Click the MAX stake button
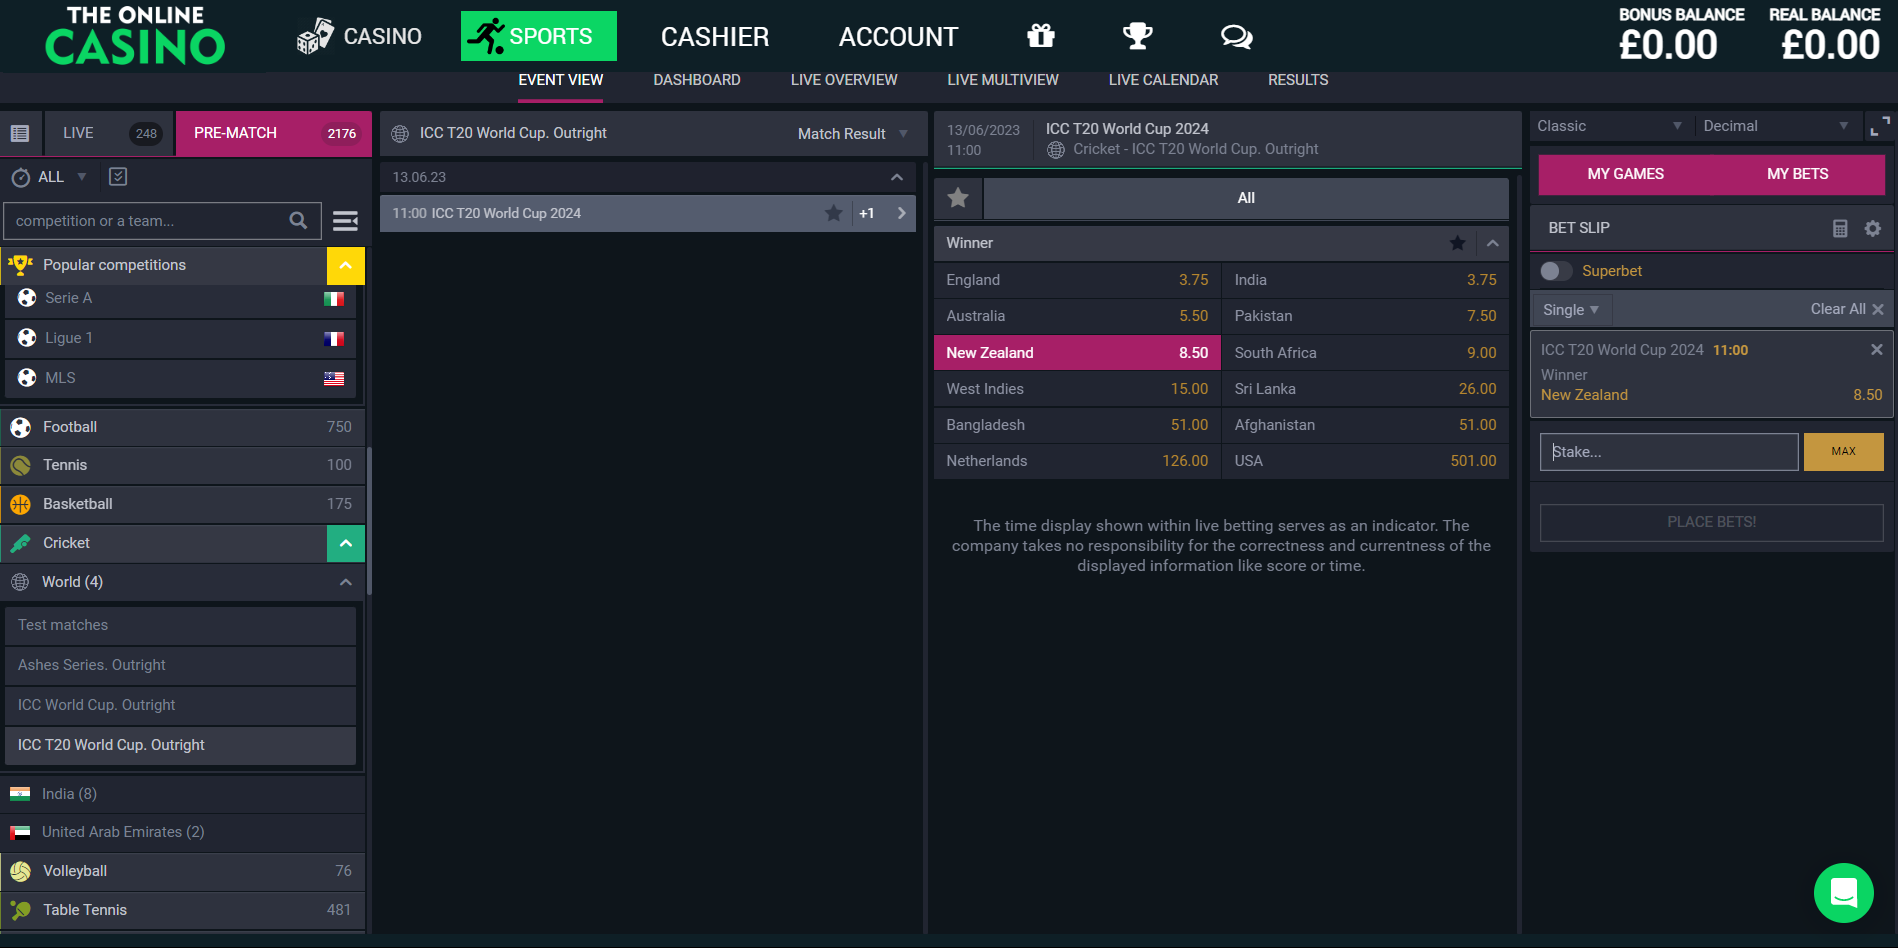This screenshot has width=1898, height=948. (1843, 452)
